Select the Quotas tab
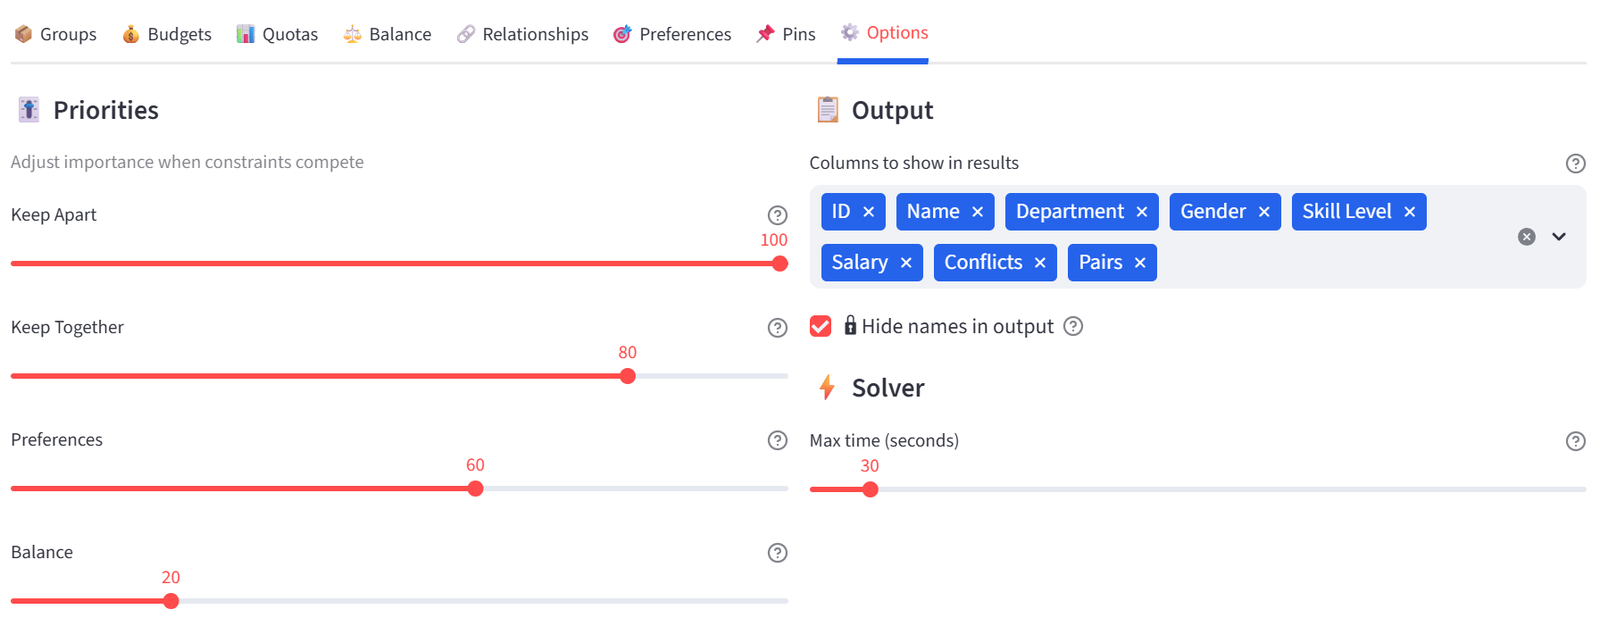The width and height of the screenshot is (1600, 636). coord(277,34)
